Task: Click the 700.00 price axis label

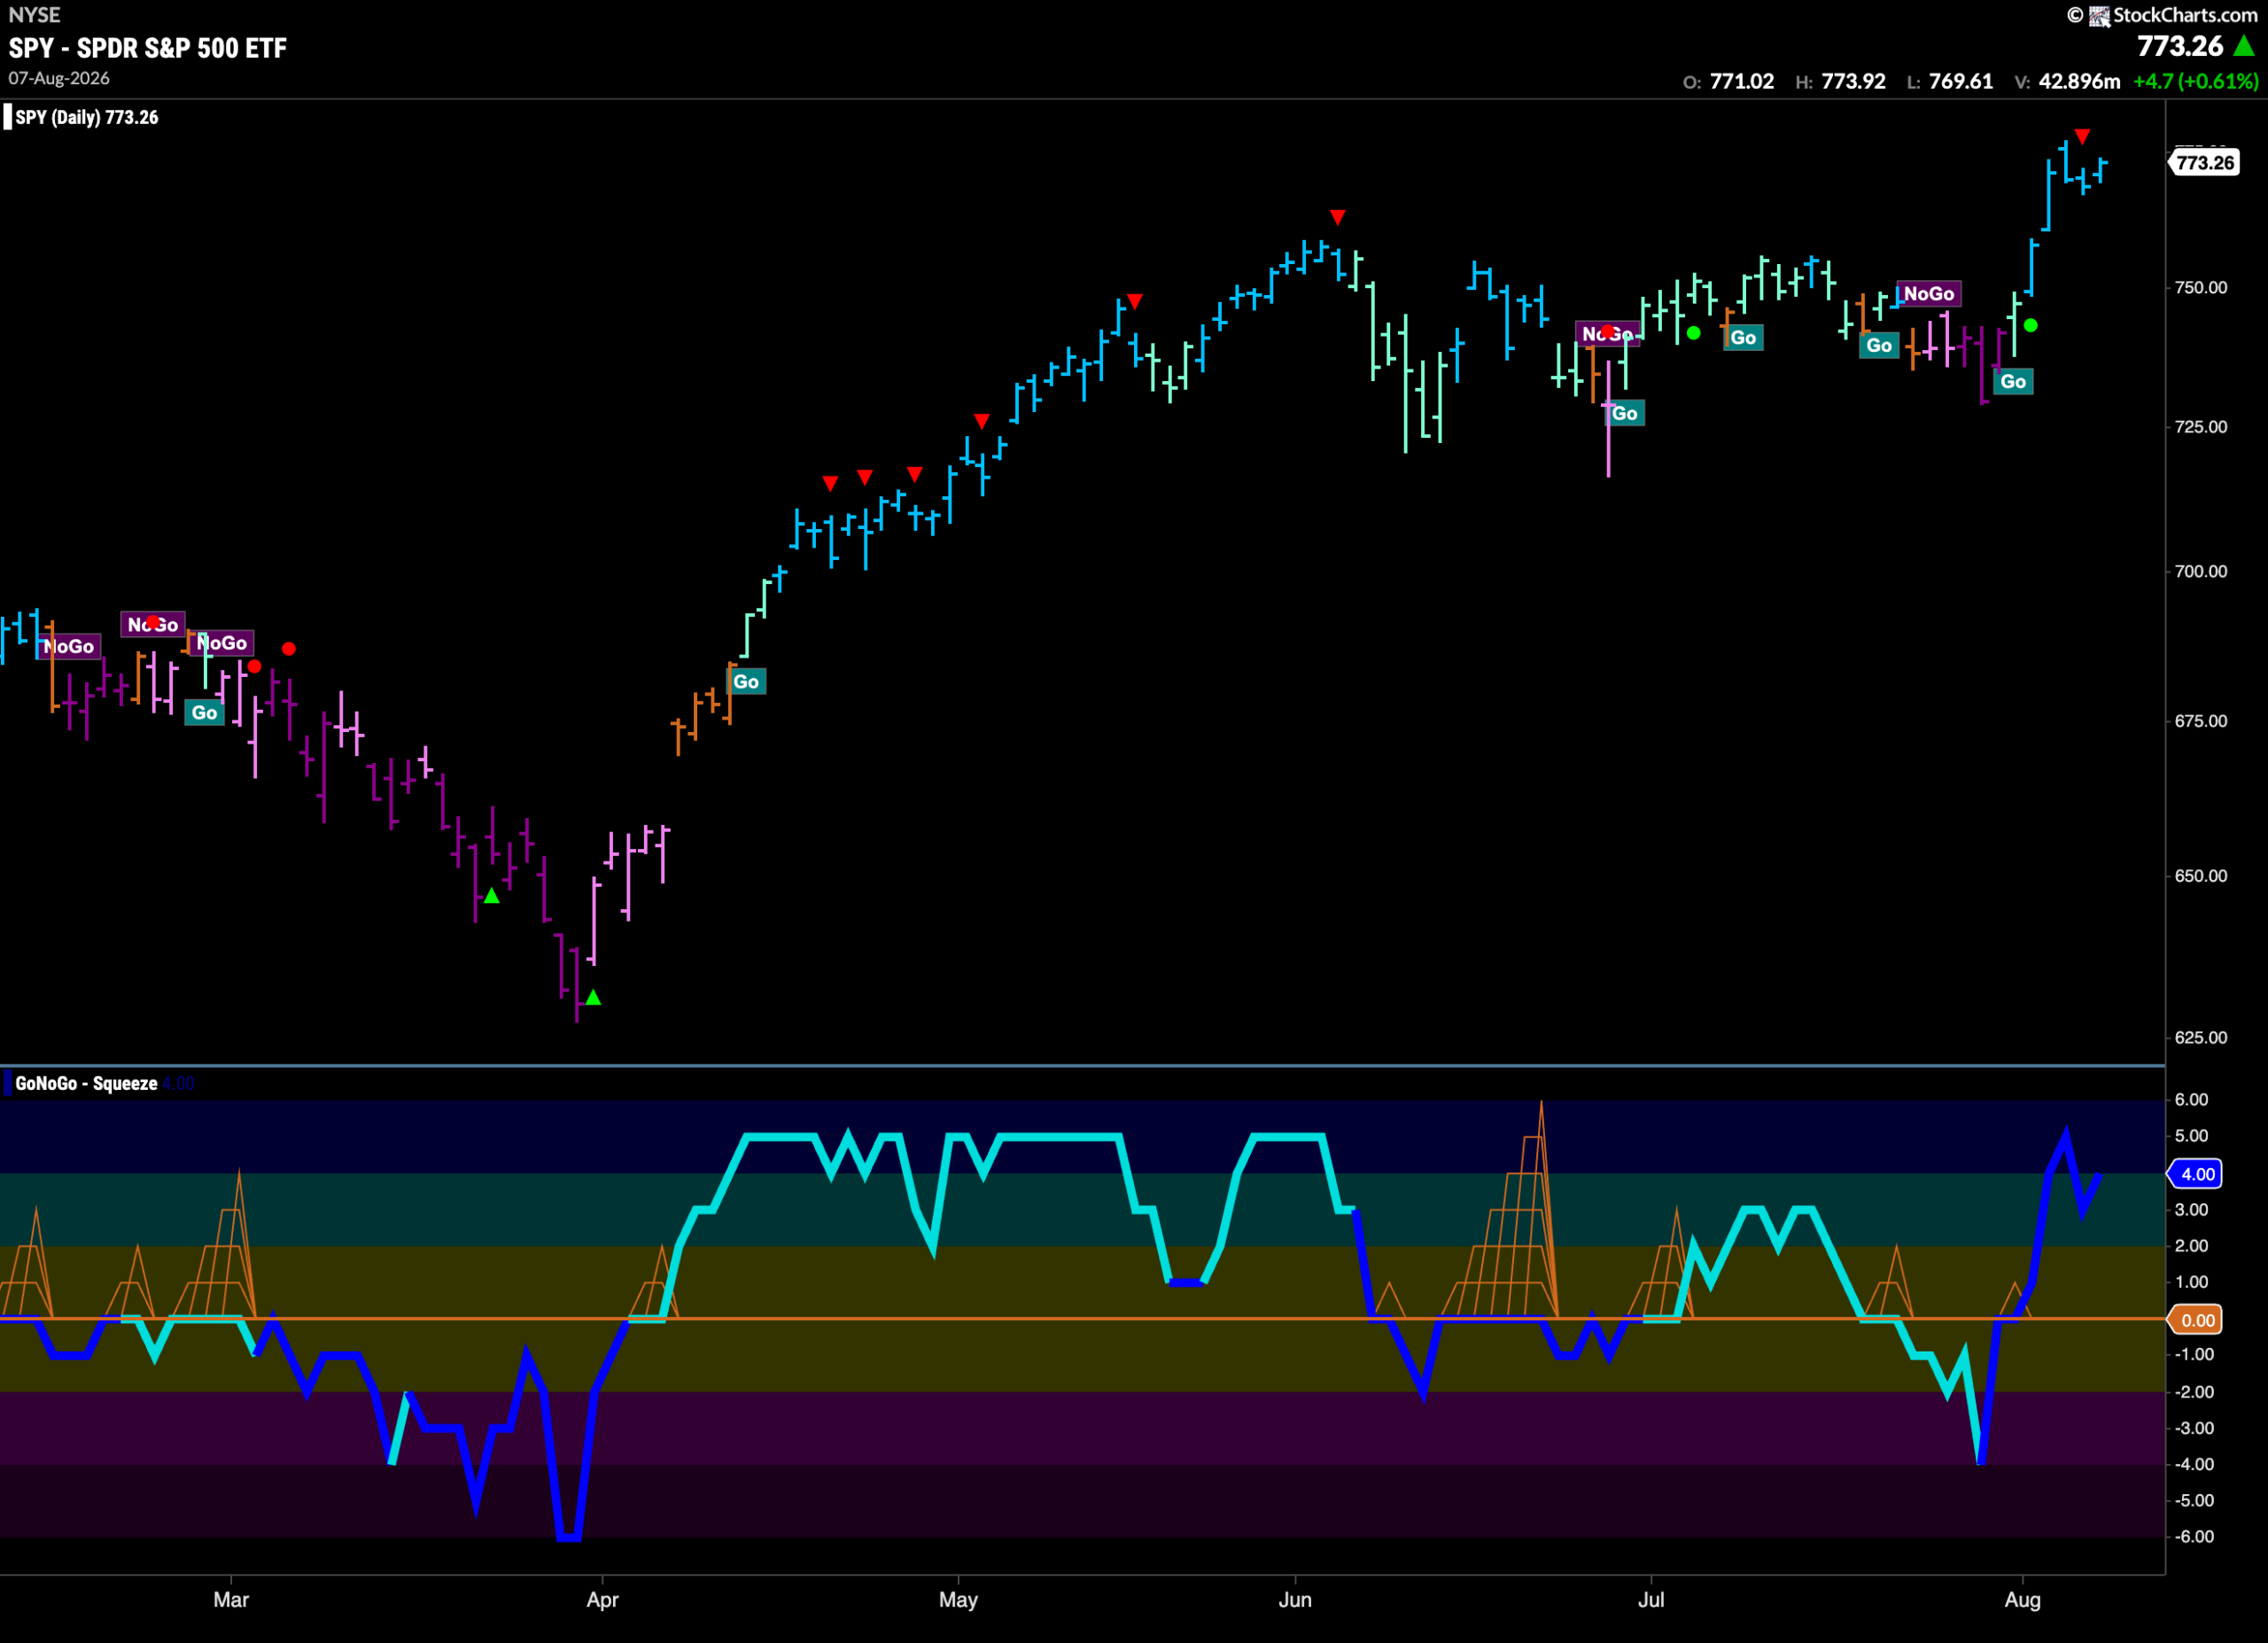Action: point(2201,571)
